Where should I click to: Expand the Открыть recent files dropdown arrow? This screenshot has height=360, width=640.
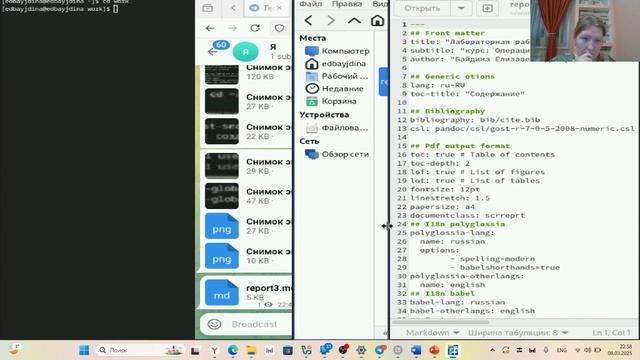point(461,8)
